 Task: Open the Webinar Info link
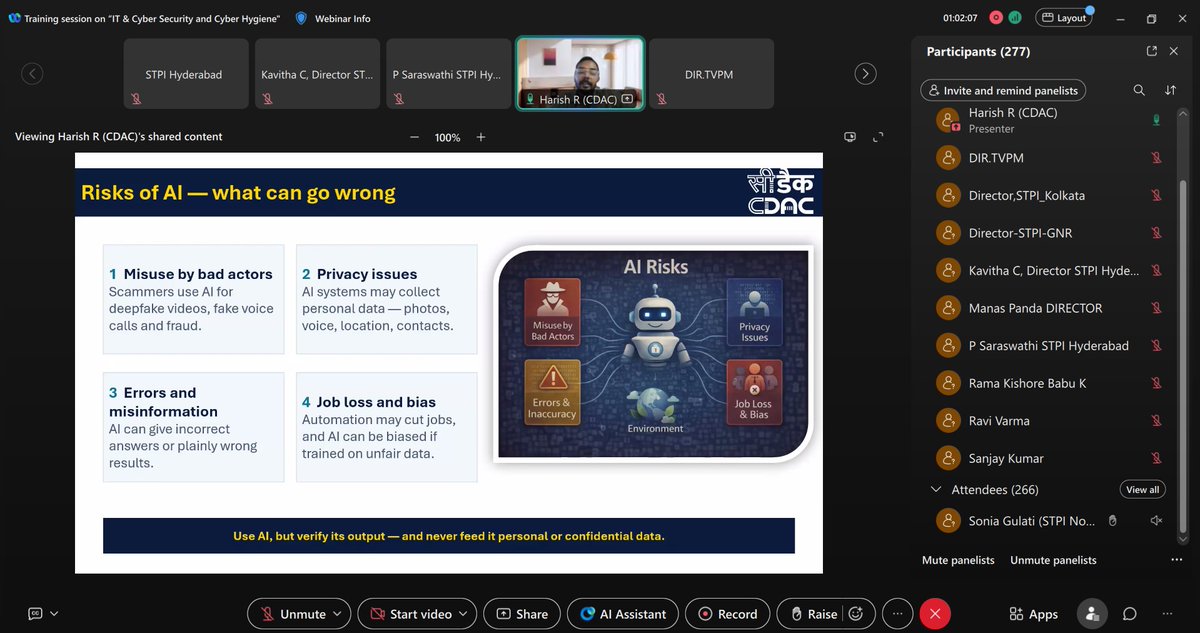[x=342, y=18]
